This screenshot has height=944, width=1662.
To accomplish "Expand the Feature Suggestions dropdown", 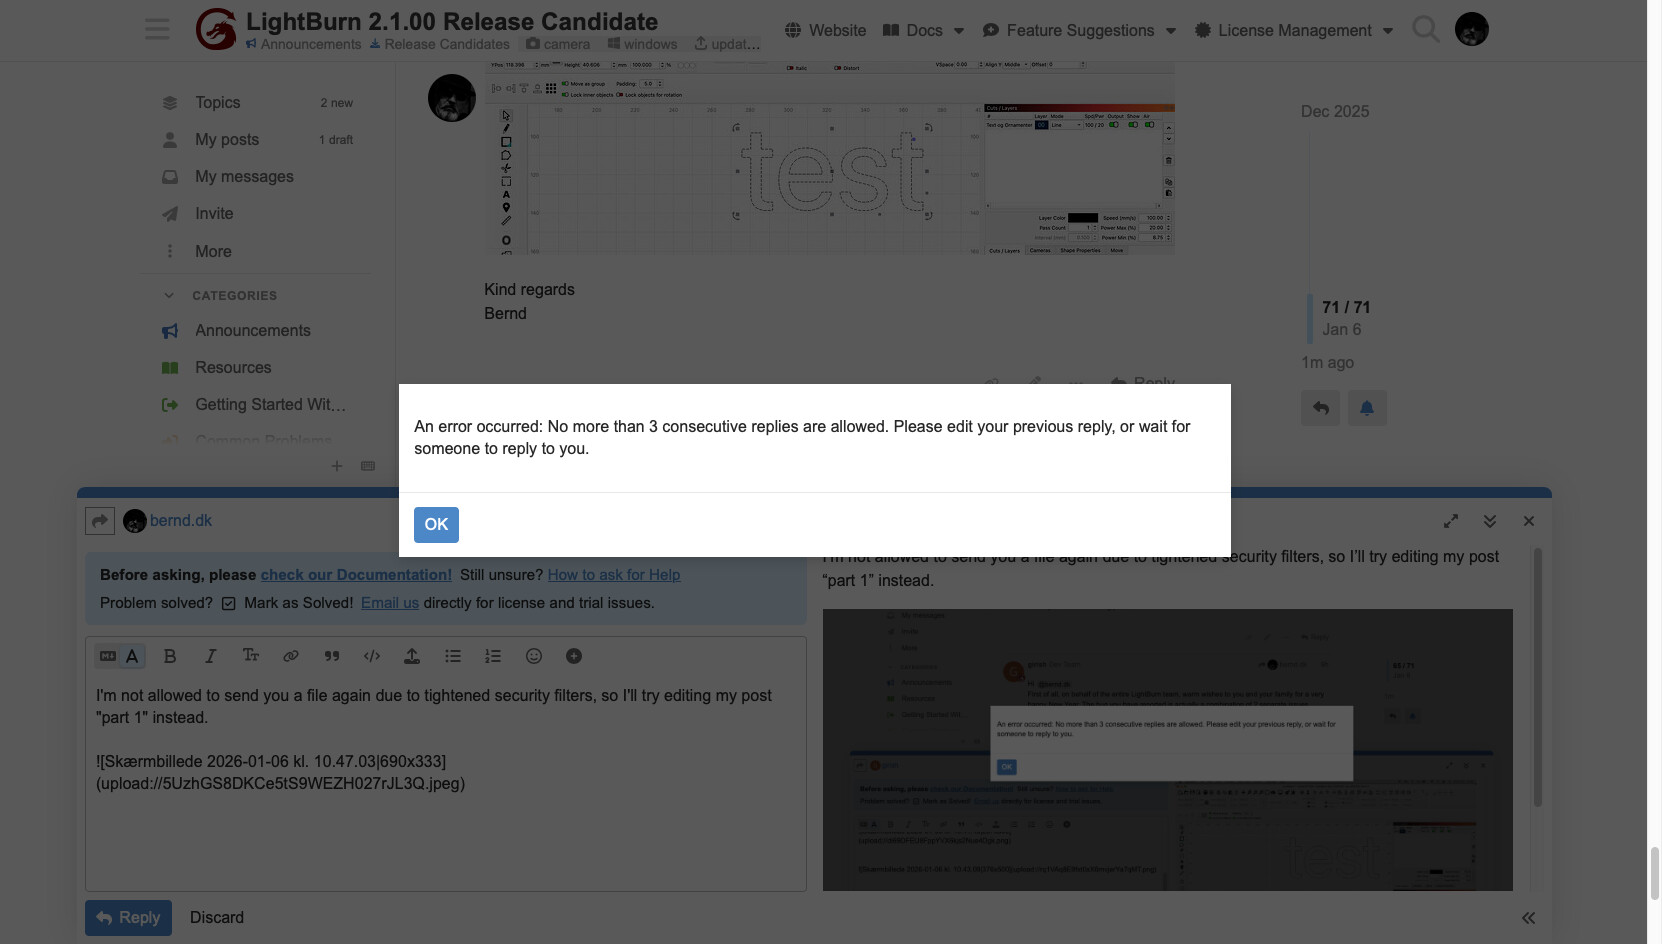I will (x=1080, y=30).
